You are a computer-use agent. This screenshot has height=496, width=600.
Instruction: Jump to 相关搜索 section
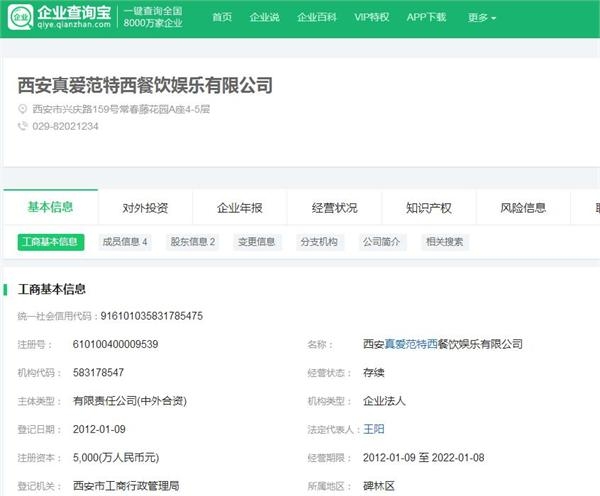tap(445, 242)
